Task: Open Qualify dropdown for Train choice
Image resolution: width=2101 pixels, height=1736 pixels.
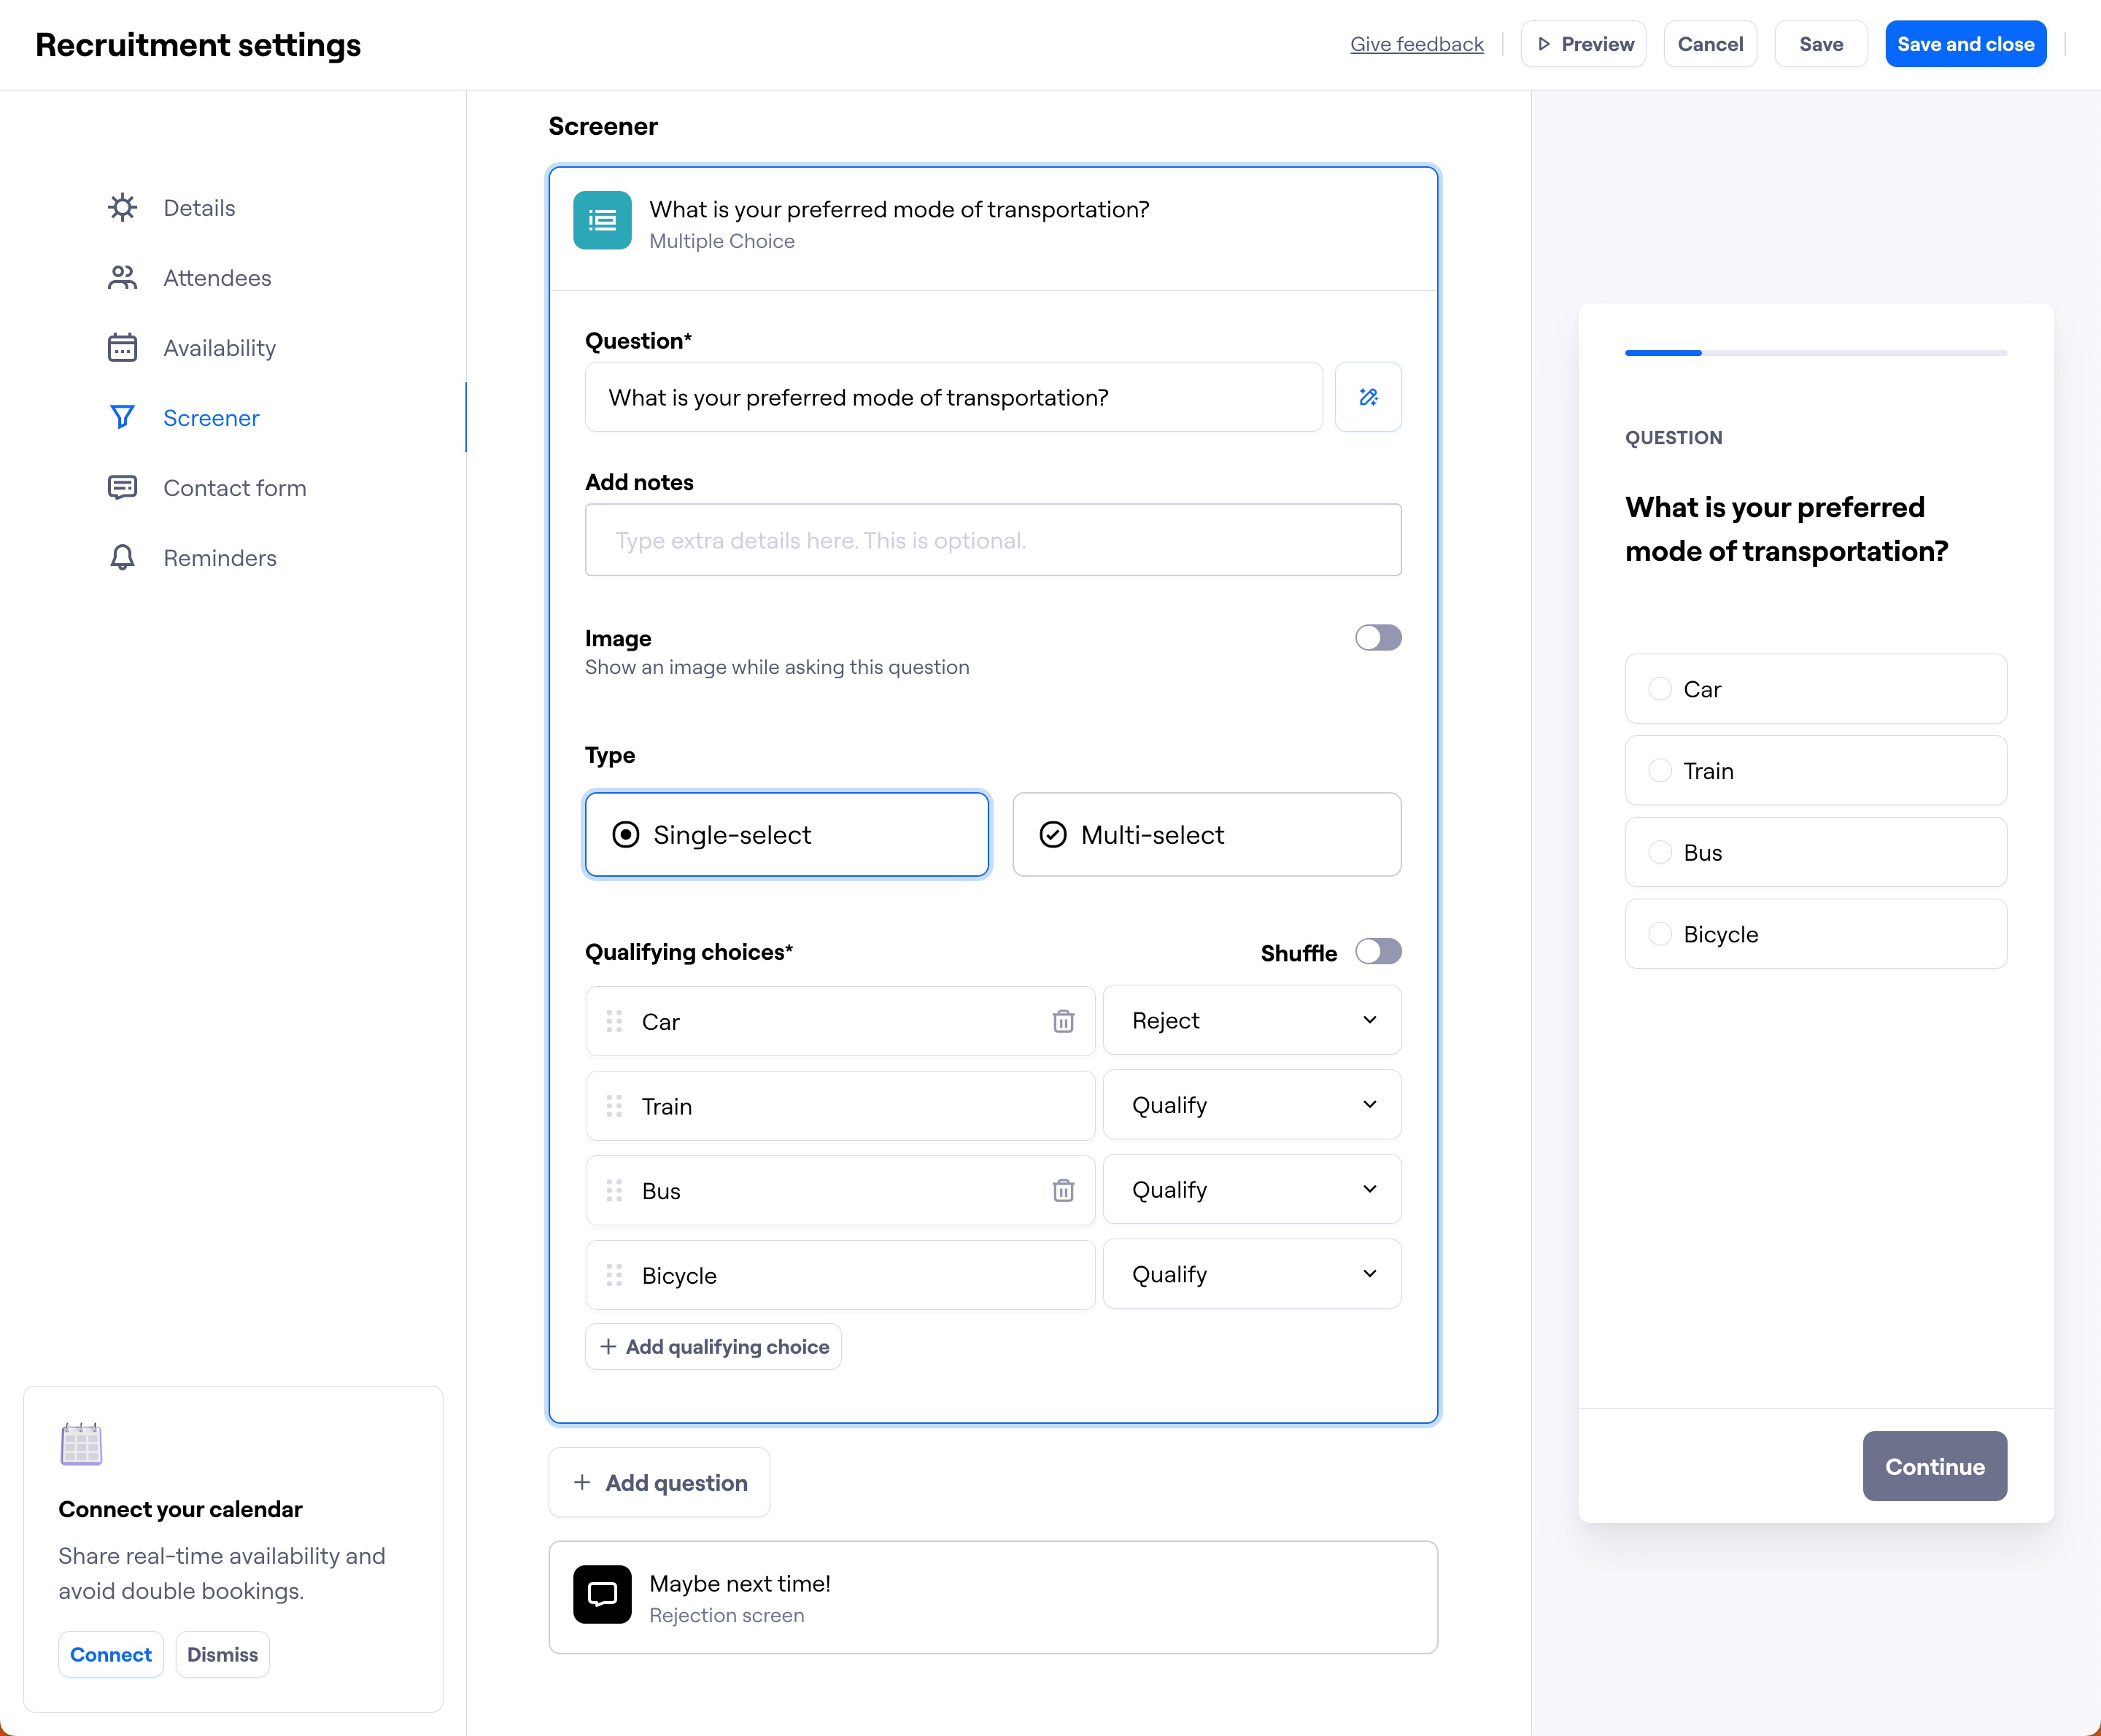Action: click(1251, 1105)
